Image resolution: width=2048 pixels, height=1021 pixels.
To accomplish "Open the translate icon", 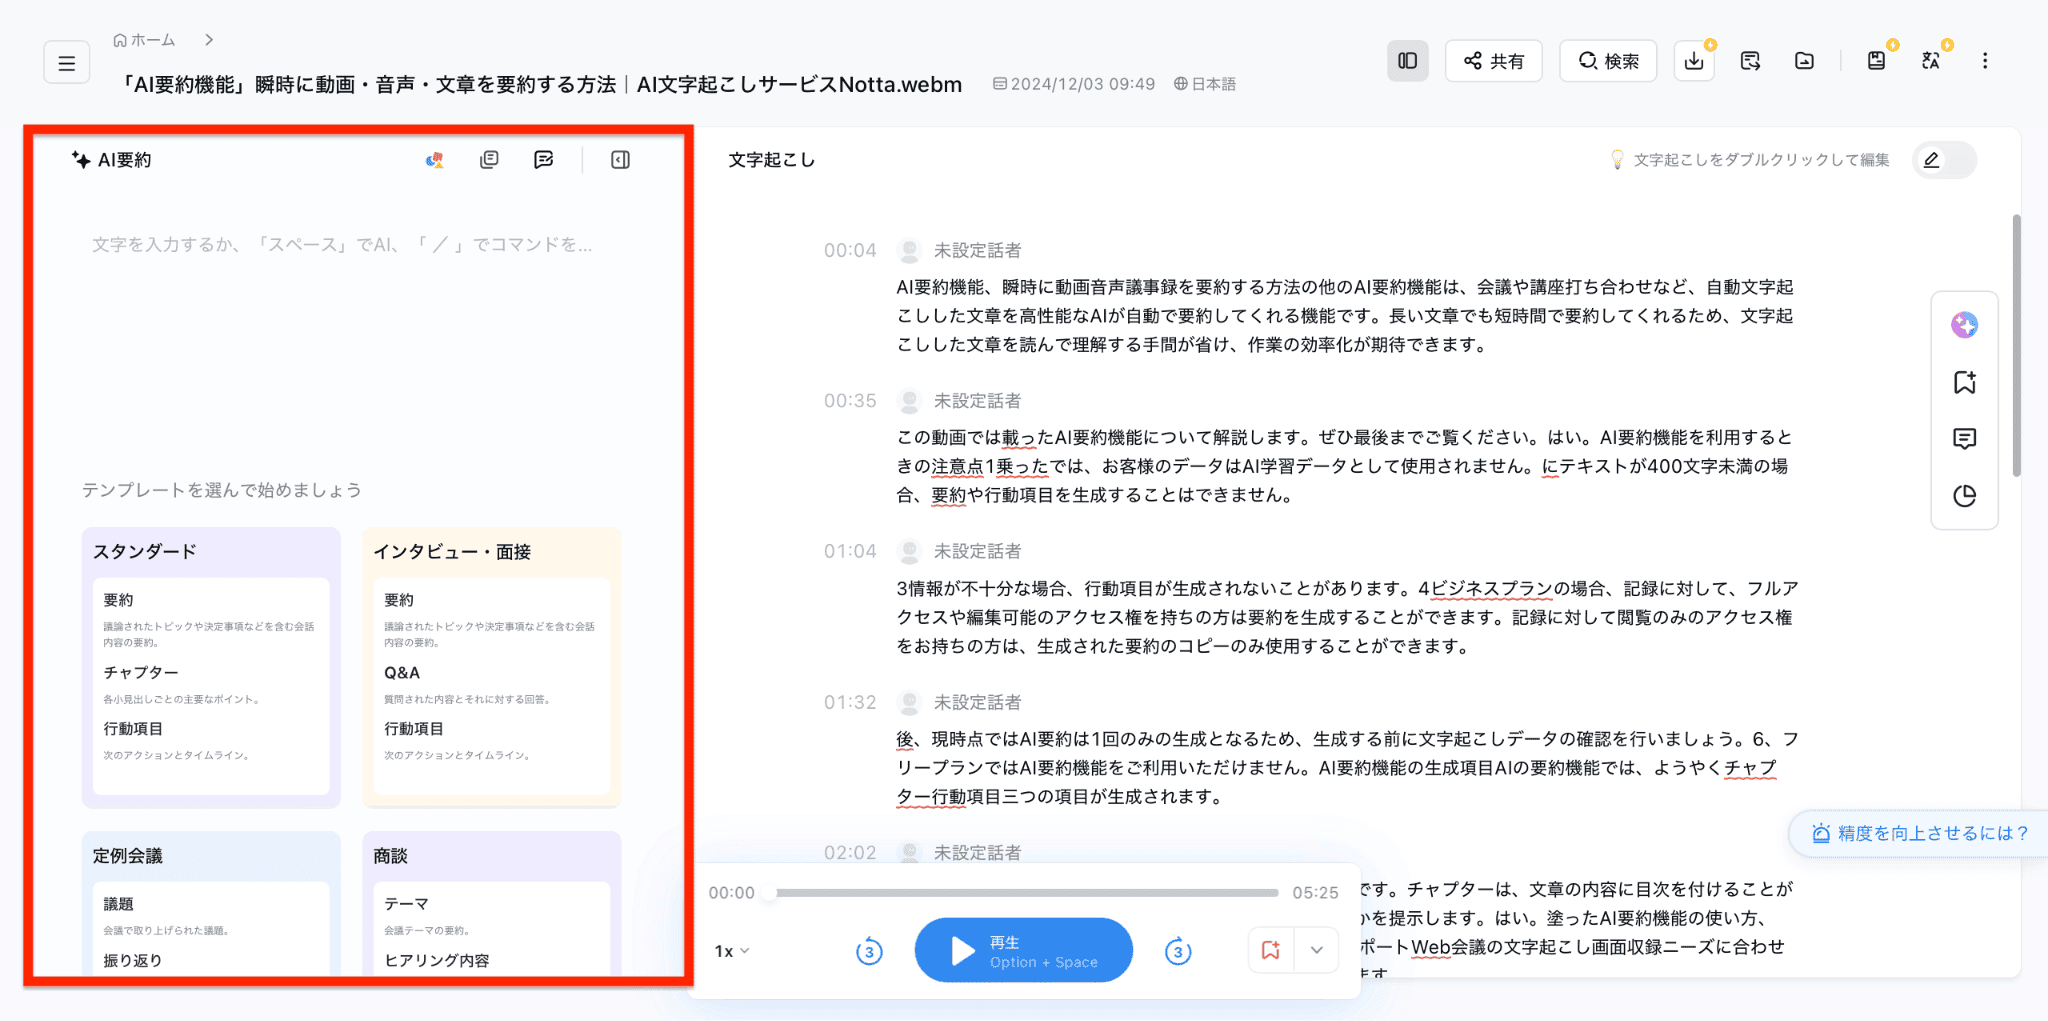I will [1931, 61].
